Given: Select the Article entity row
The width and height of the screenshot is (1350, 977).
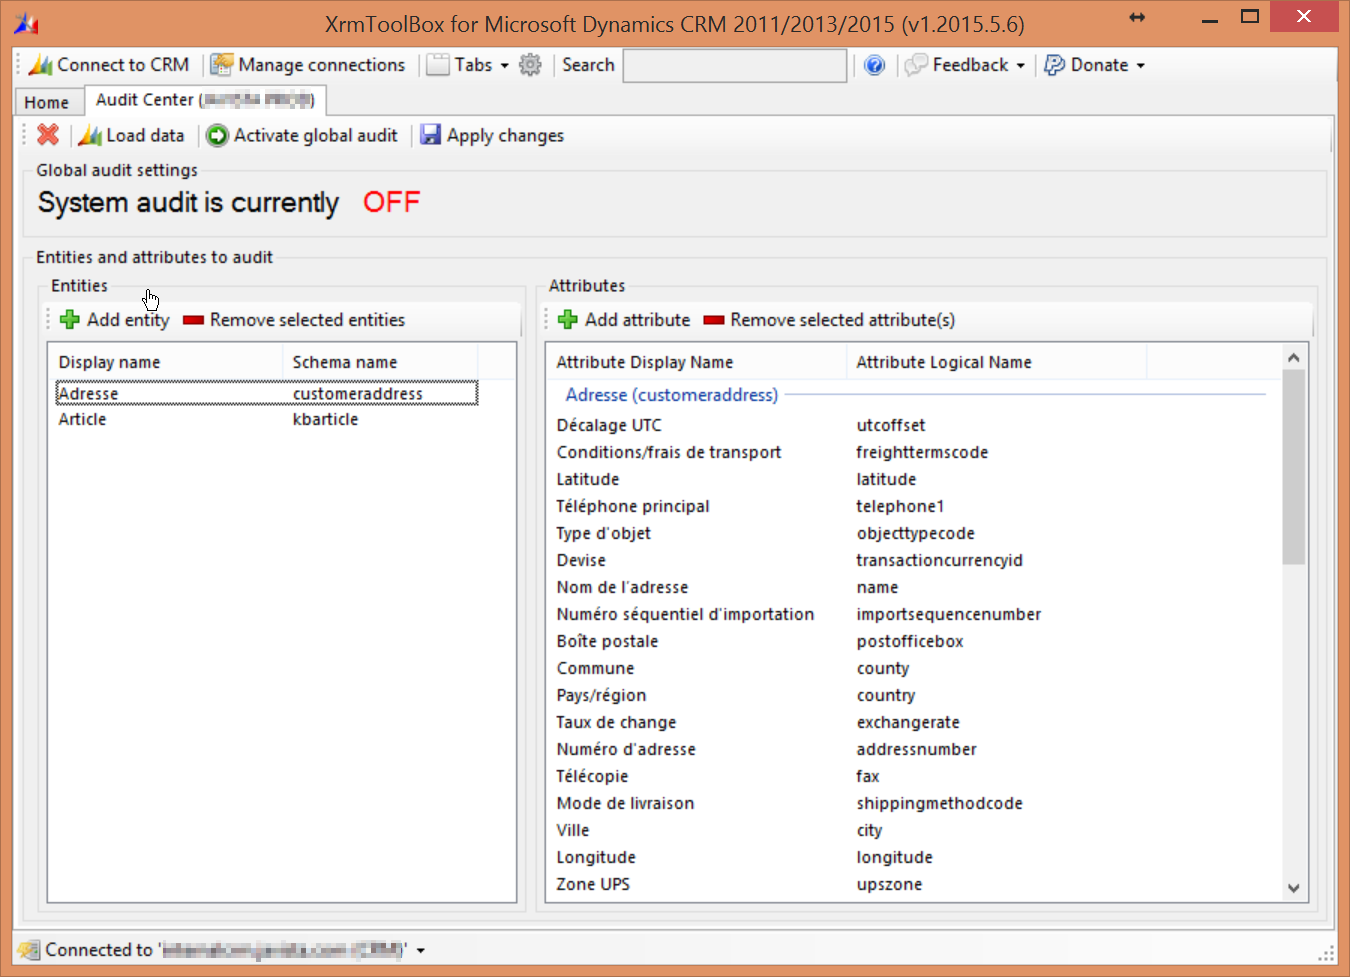Looking at the screenshot, I should 267,420.
